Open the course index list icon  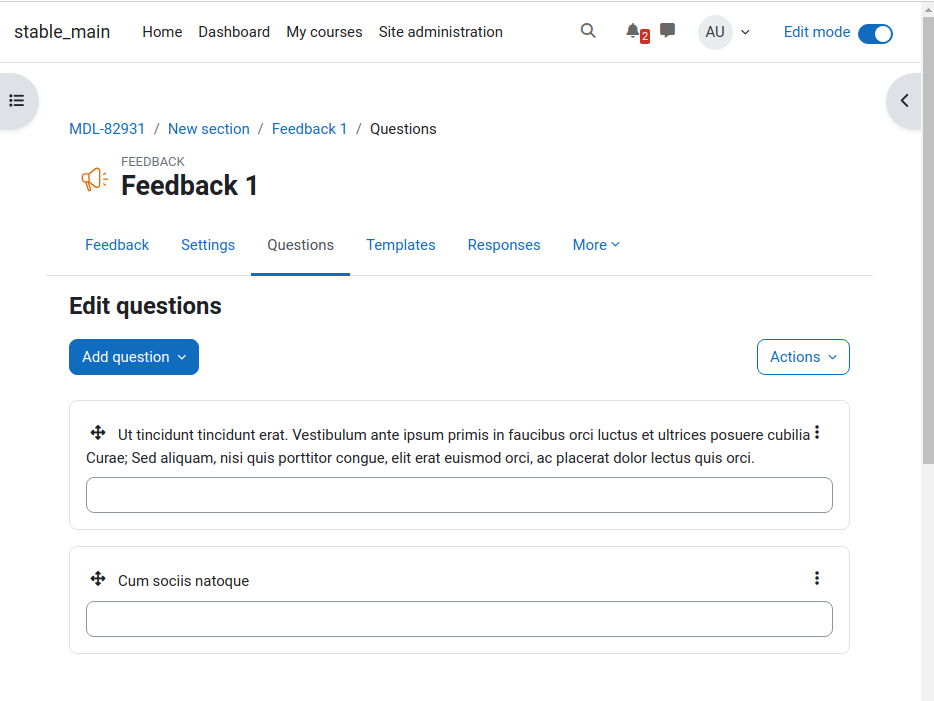pyautogui.click(x=17, y=101)
